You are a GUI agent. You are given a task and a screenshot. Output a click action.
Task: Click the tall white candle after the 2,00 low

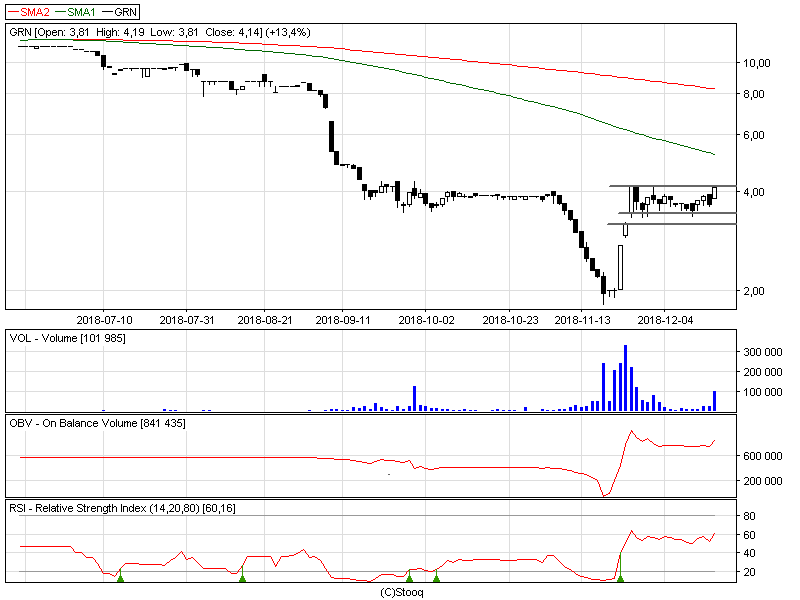click(620, 267)
